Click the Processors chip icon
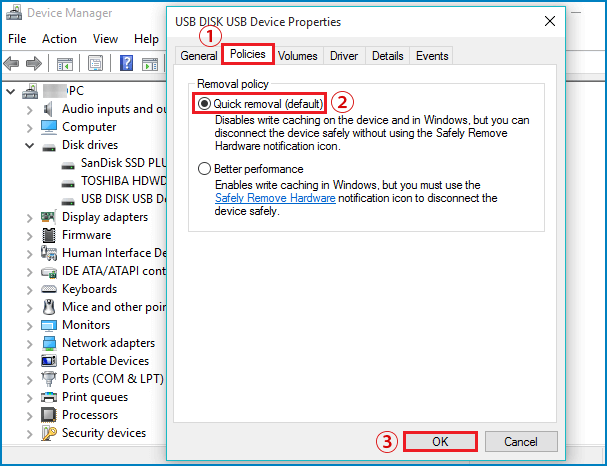Screen dimensions: 607x466 (x=49, y=415)
